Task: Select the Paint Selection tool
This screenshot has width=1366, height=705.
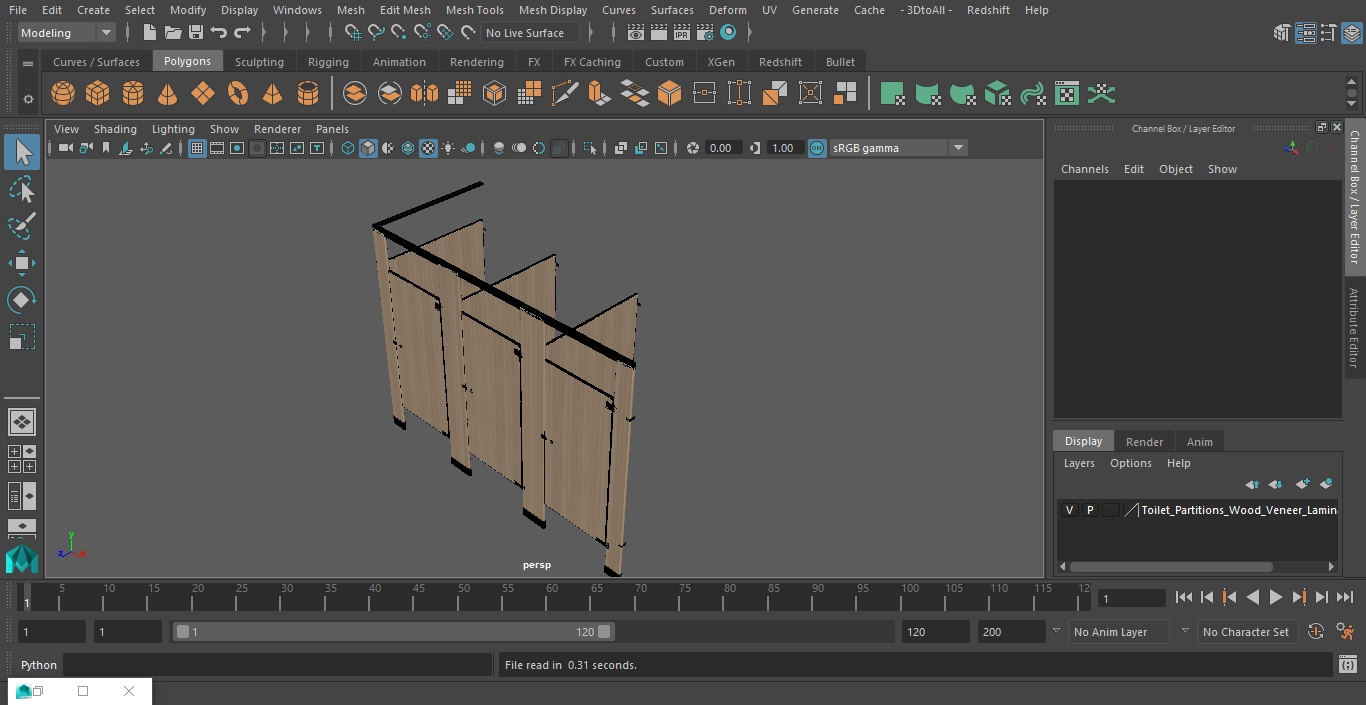Action: 21,226
